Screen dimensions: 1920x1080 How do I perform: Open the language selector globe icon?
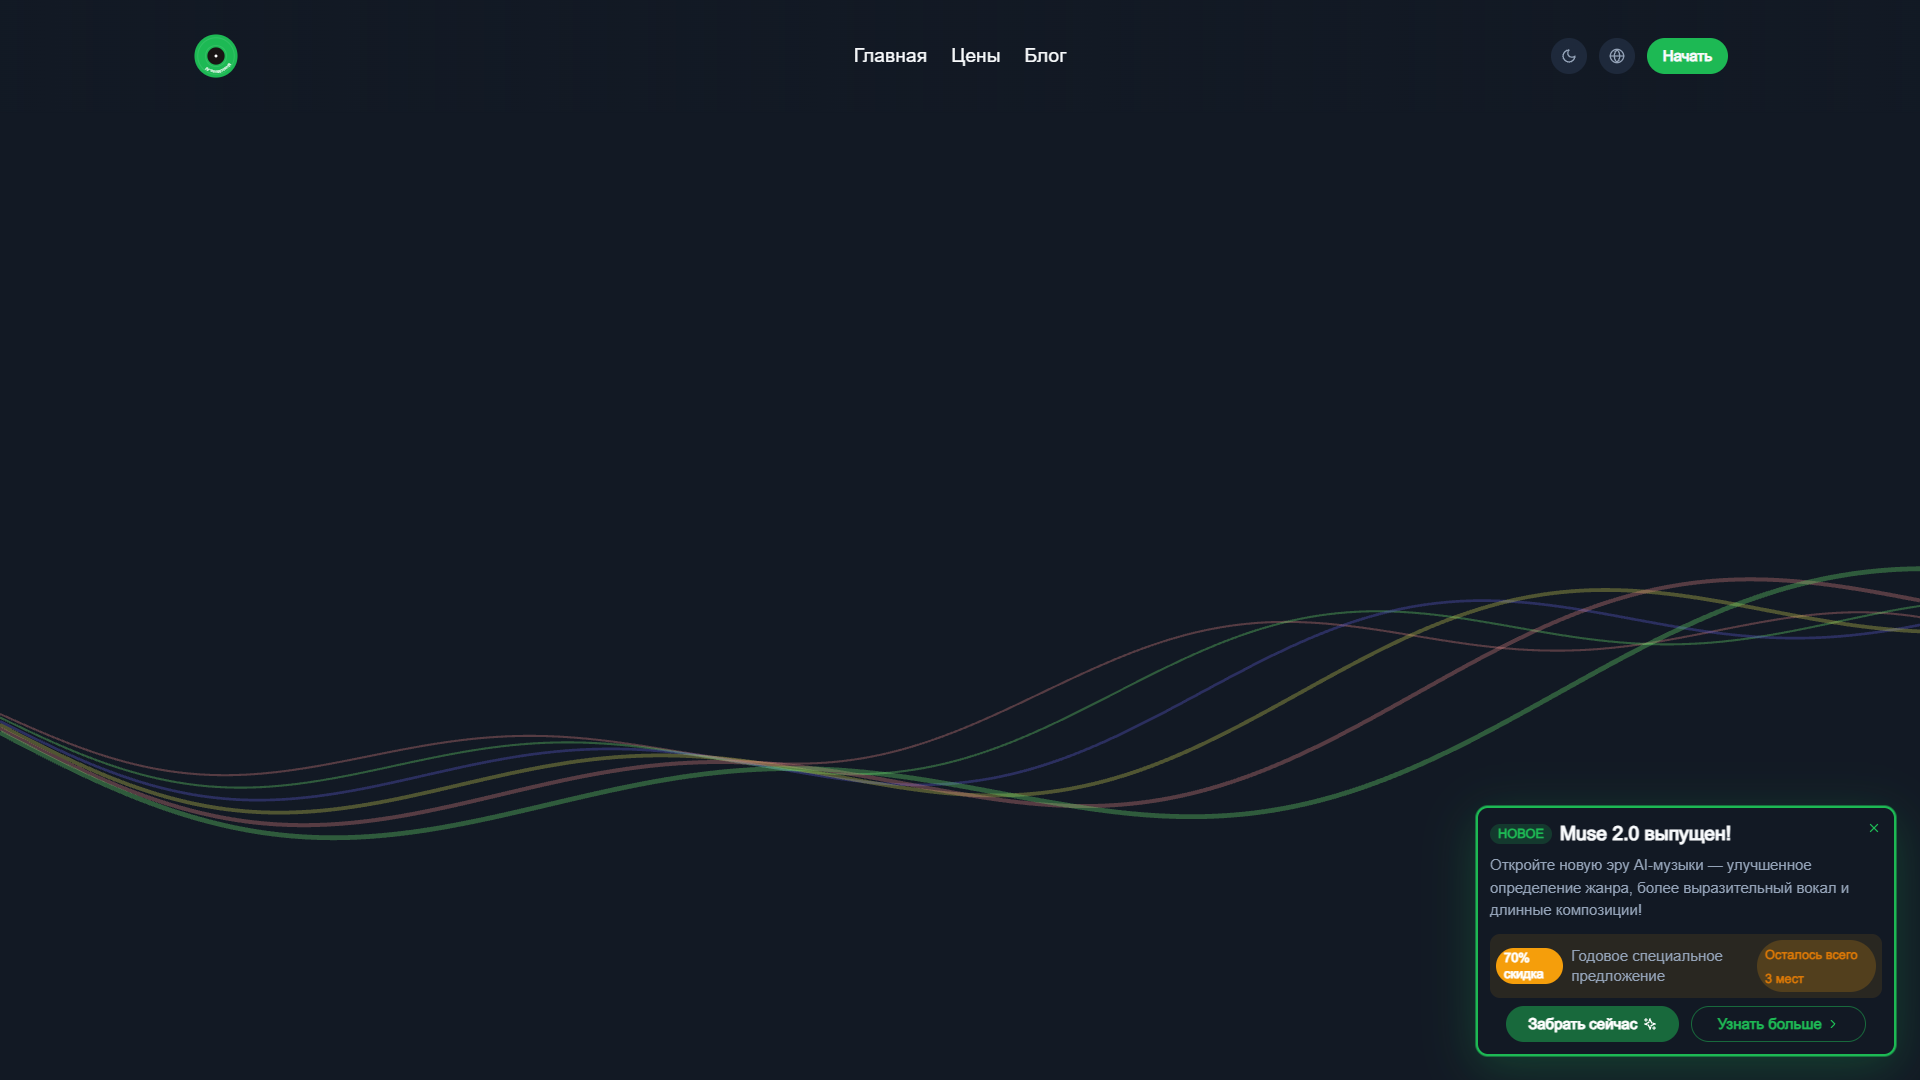pyautogui.click(x=1616, y=56)
